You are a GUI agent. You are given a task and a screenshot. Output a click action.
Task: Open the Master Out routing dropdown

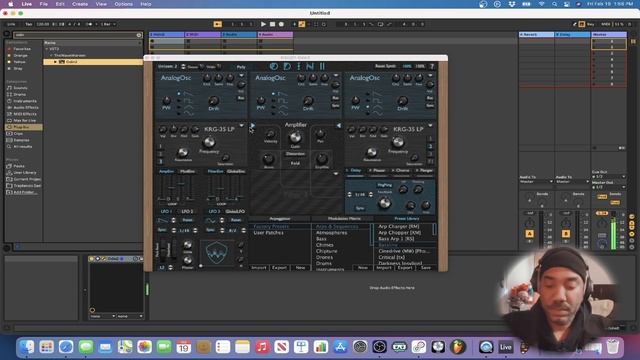[609, 187]
